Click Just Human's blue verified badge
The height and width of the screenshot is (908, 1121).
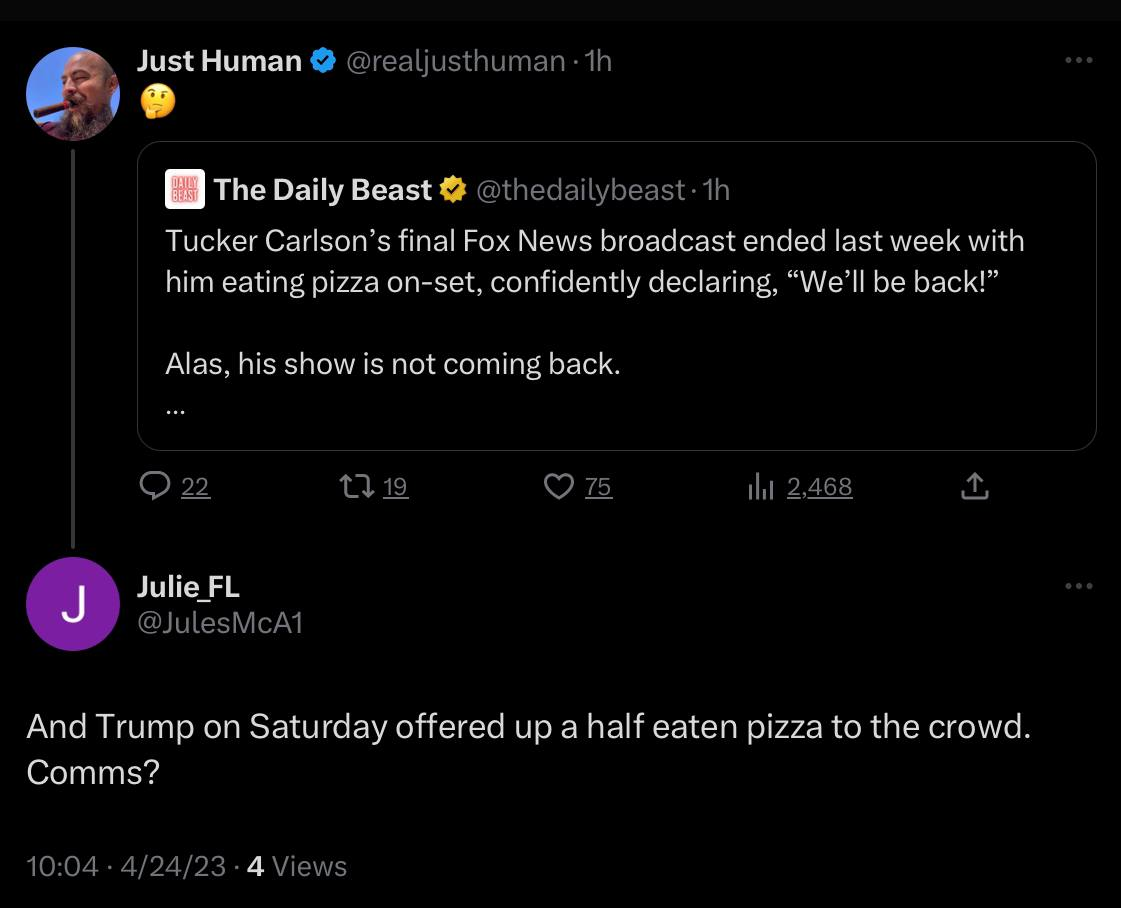[x=322, y=62]
